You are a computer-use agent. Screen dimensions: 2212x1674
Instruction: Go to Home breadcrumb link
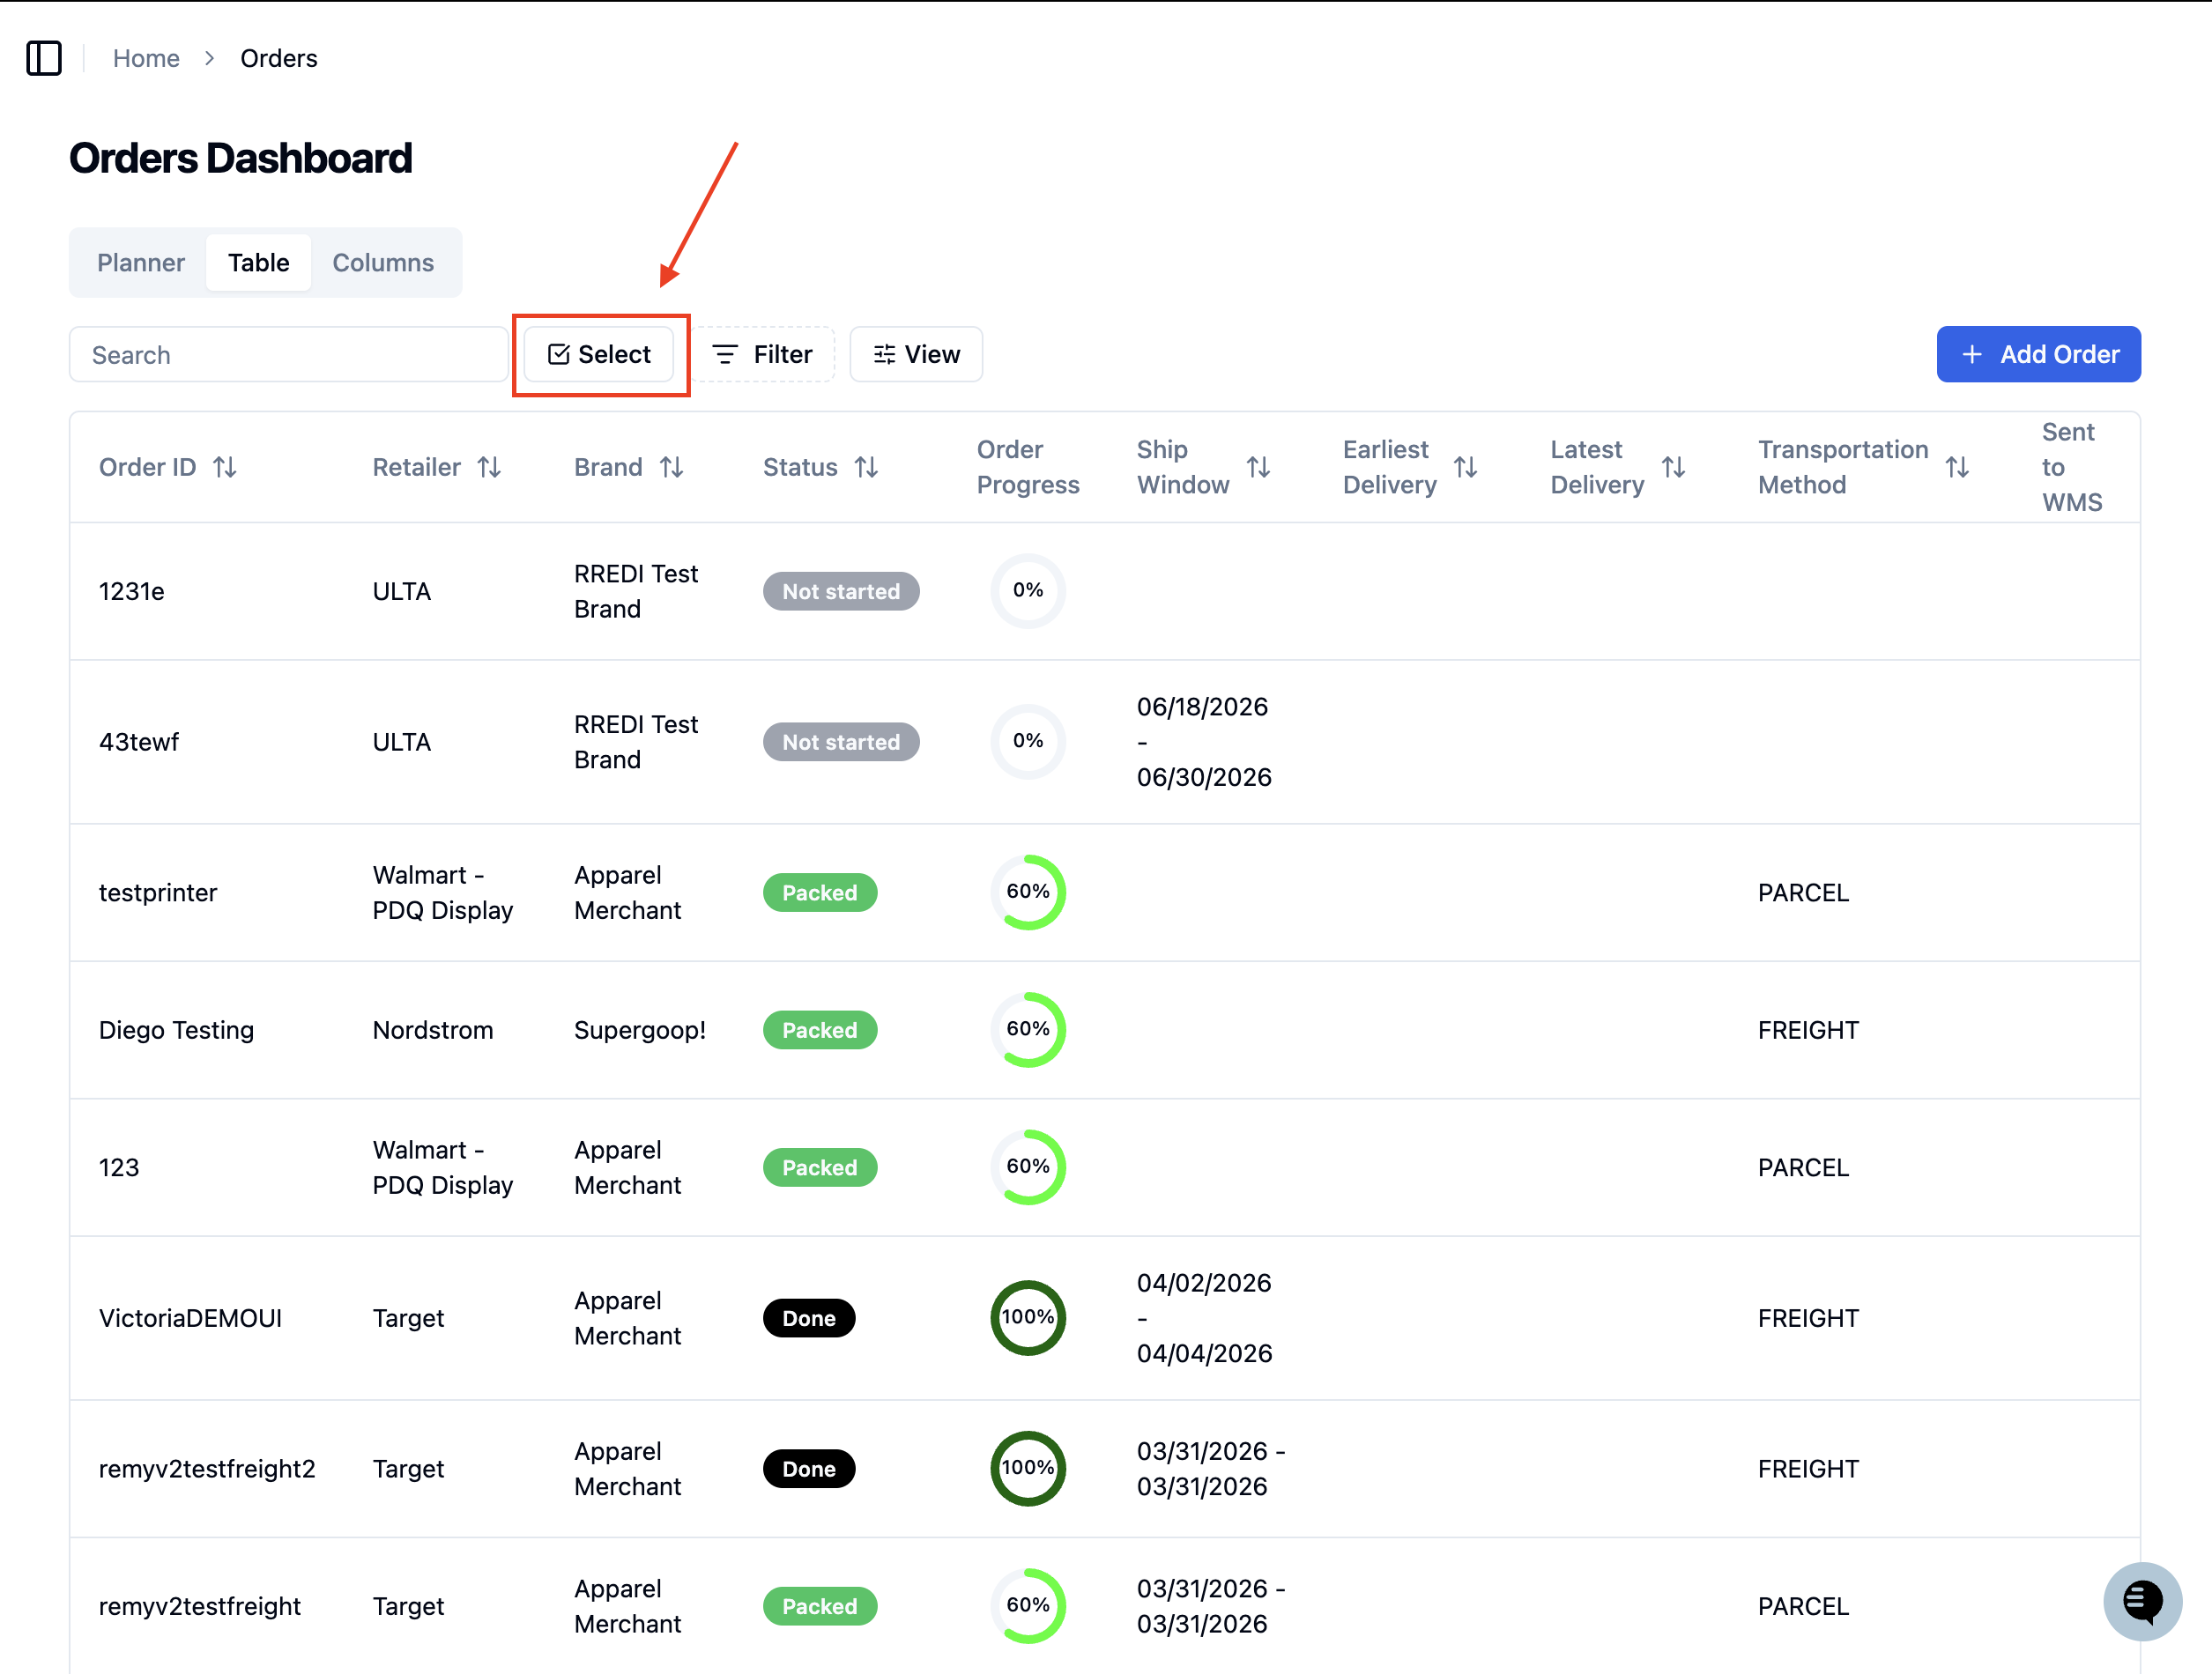[146, 58]
